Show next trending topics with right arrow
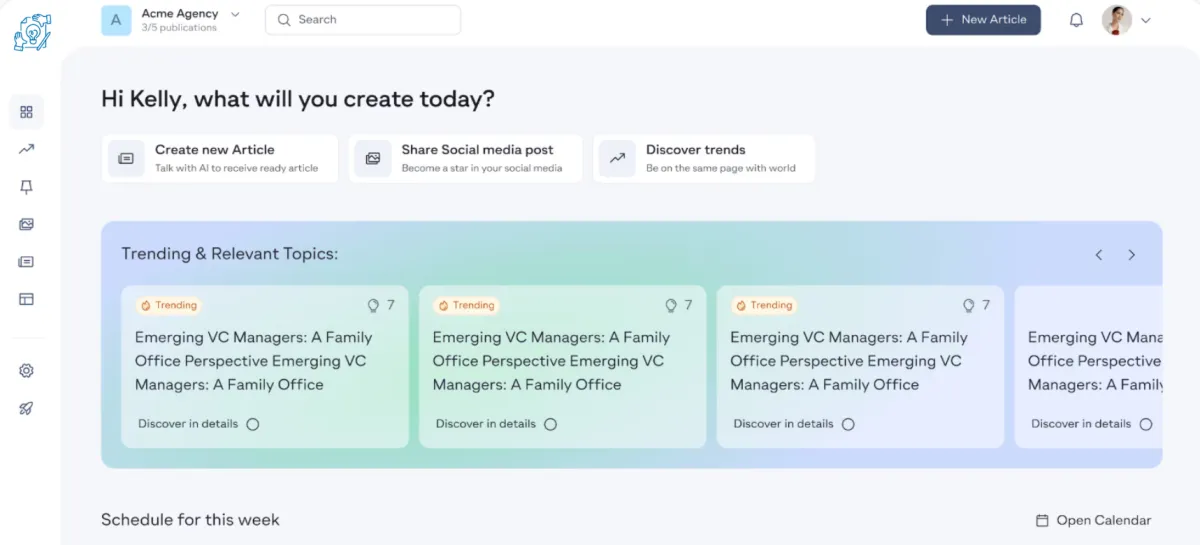The image size is (1200, 545). click(x=1132, y=255)
